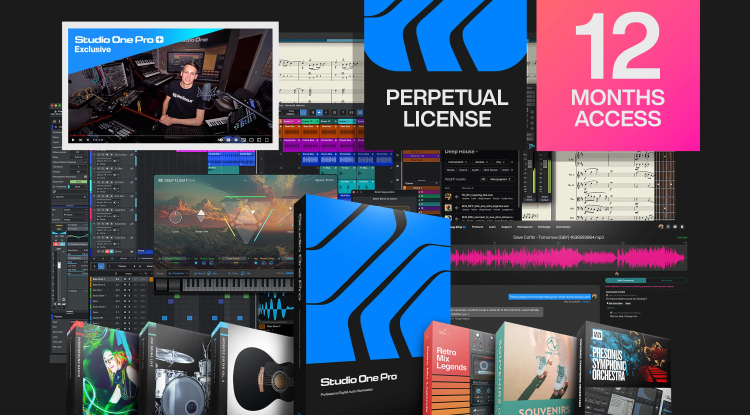Viewport: 750px width, 415px height.
Task: Open the Products menu
Action: click(x=477, y=227)
